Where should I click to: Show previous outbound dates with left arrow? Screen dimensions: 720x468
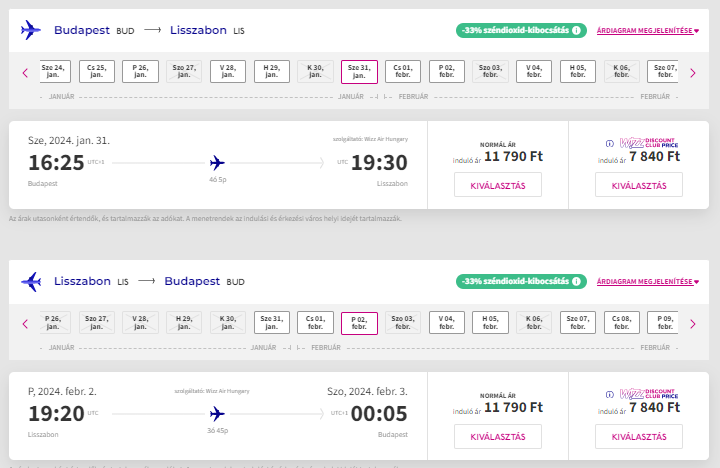coord(25,72)
